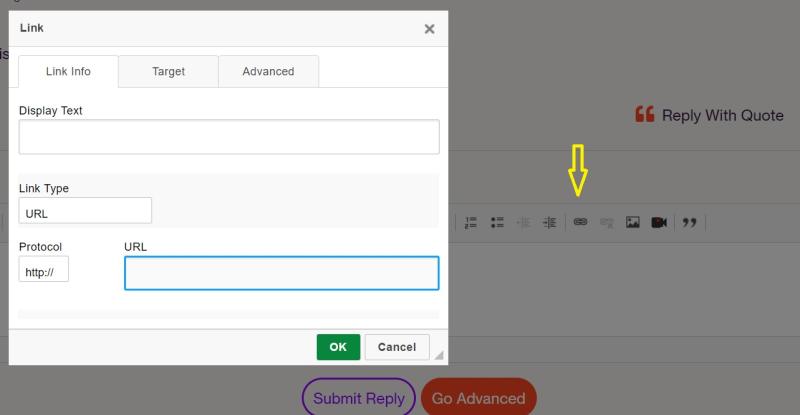Click the quote marks toolbar icon

689,223
